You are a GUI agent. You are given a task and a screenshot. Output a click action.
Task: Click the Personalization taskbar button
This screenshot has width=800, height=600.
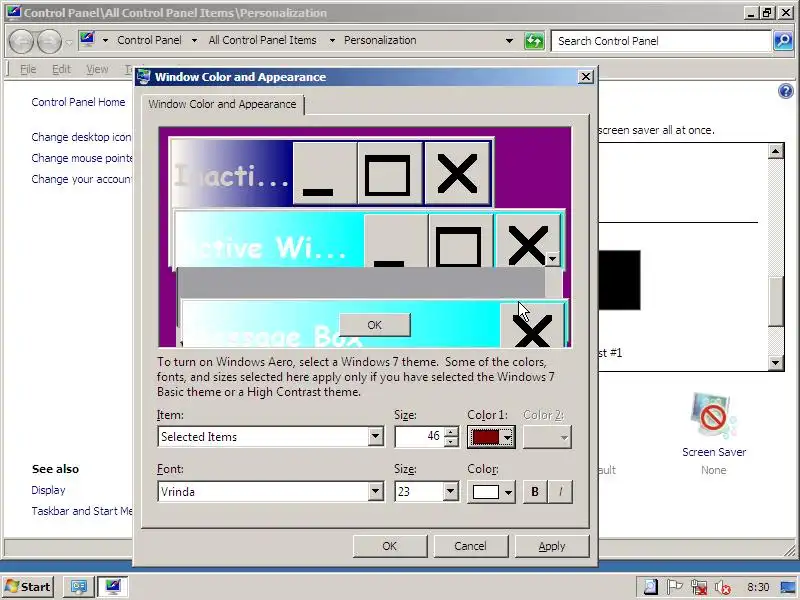pos(113,587)
